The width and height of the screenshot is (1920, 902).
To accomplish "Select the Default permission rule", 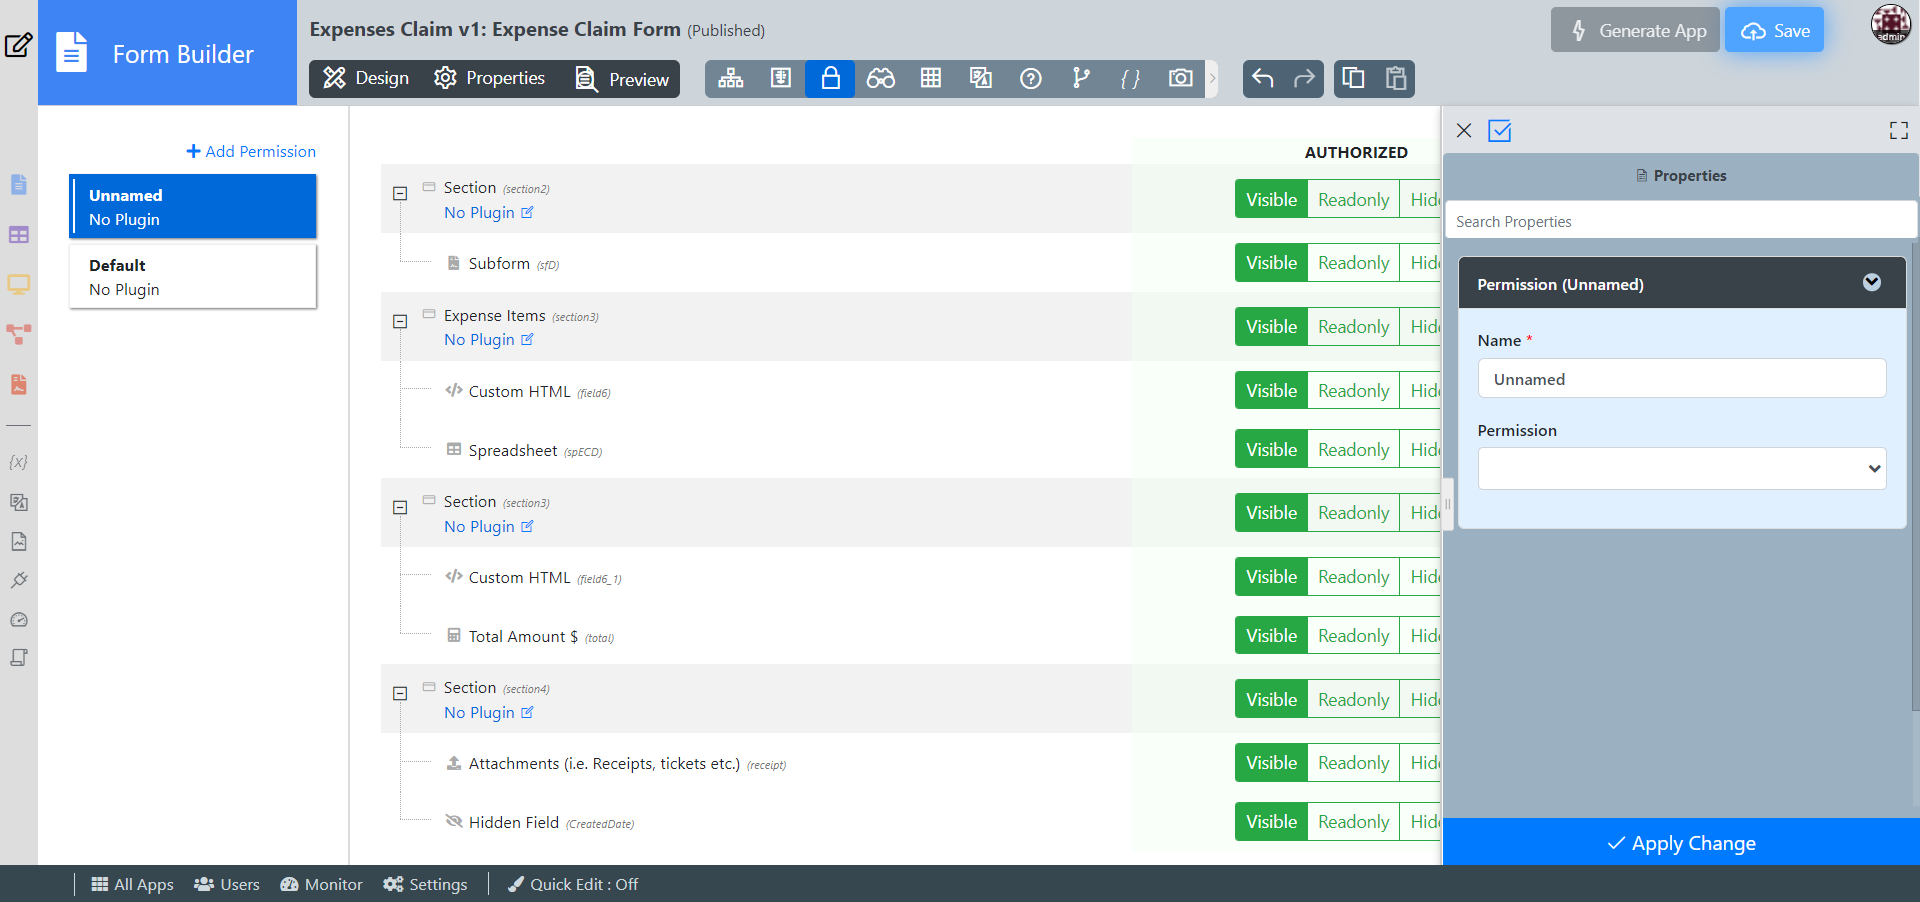I will (x=193, y=277).
